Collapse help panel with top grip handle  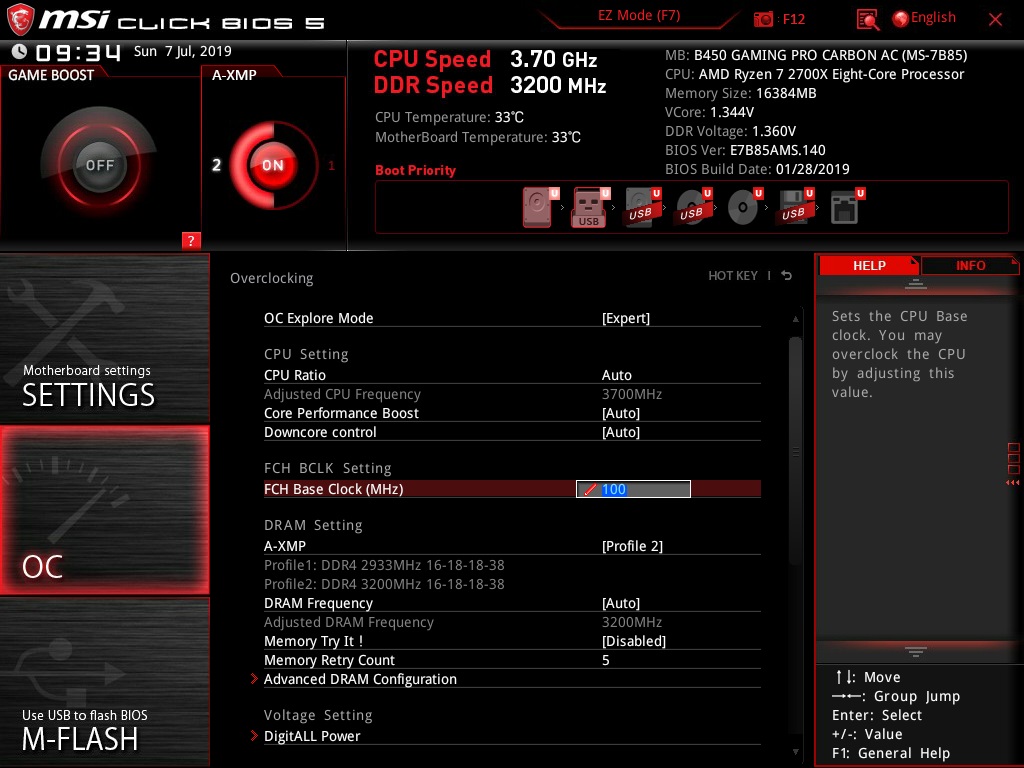point(916,284)
